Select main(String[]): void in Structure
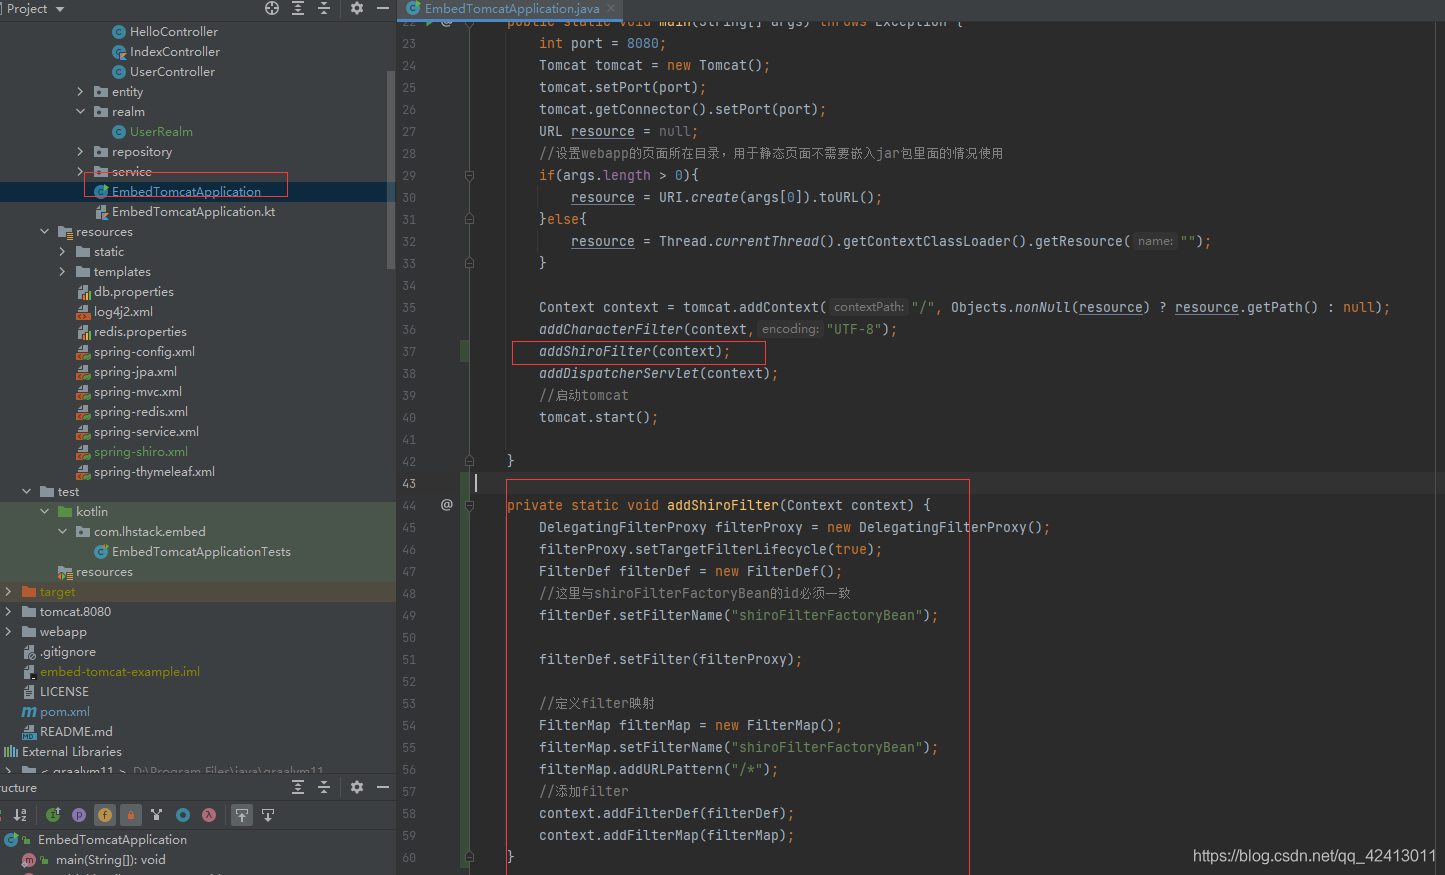This screenshot has width=1445, height=875. pyautogui.click(x=110, y=860)
